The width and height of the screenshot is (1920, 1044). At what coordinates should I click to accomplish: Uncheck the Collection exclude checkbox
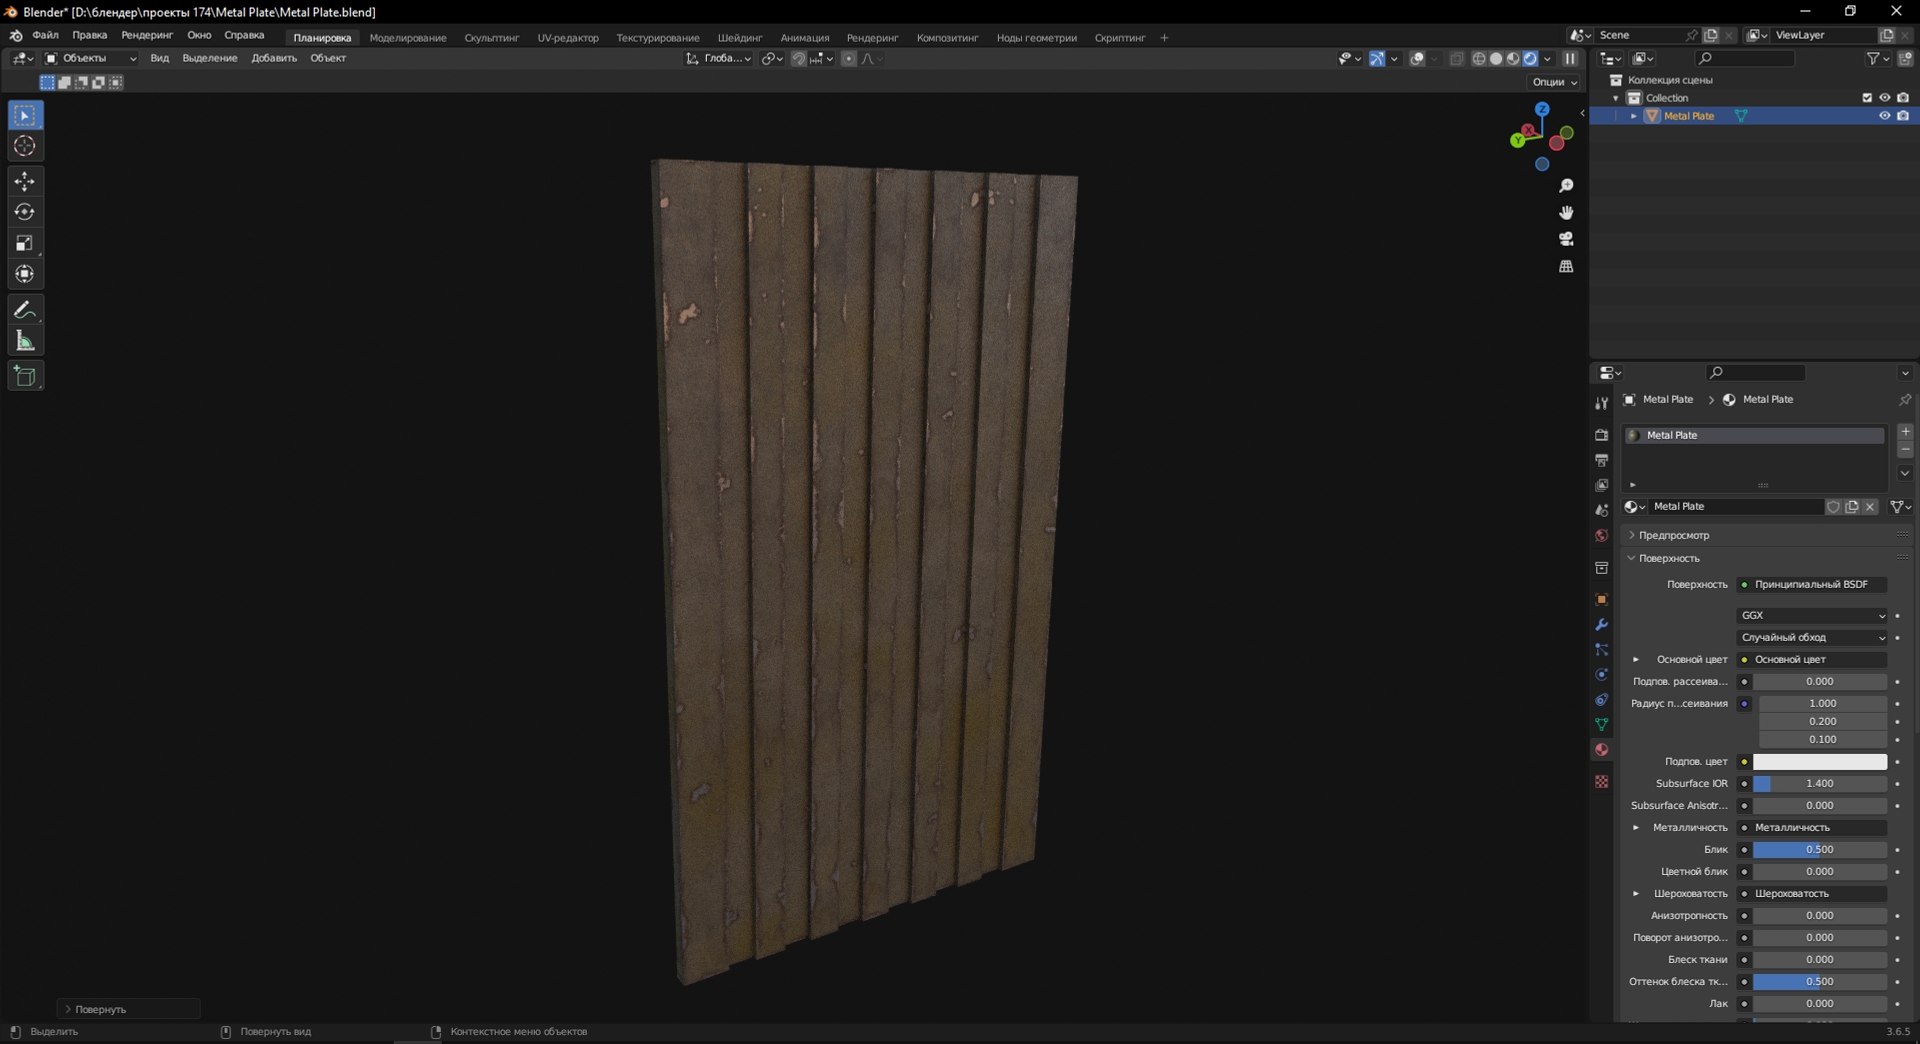(1866, 98)
